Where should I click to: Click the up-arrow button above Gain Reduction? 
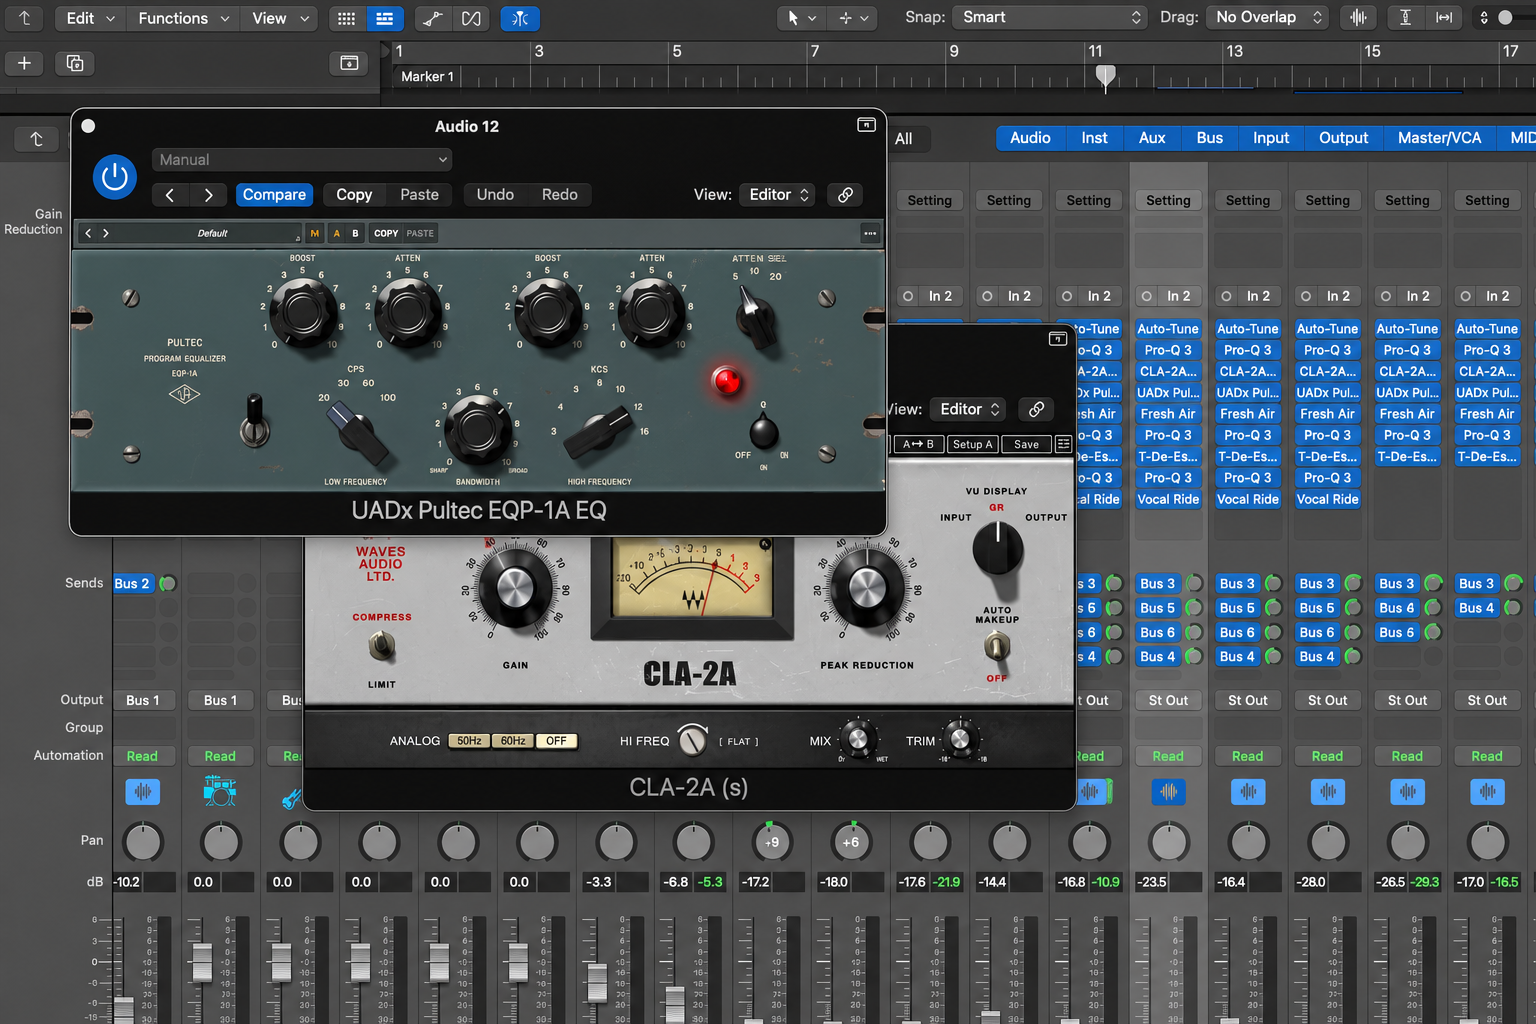pos(36,139)
